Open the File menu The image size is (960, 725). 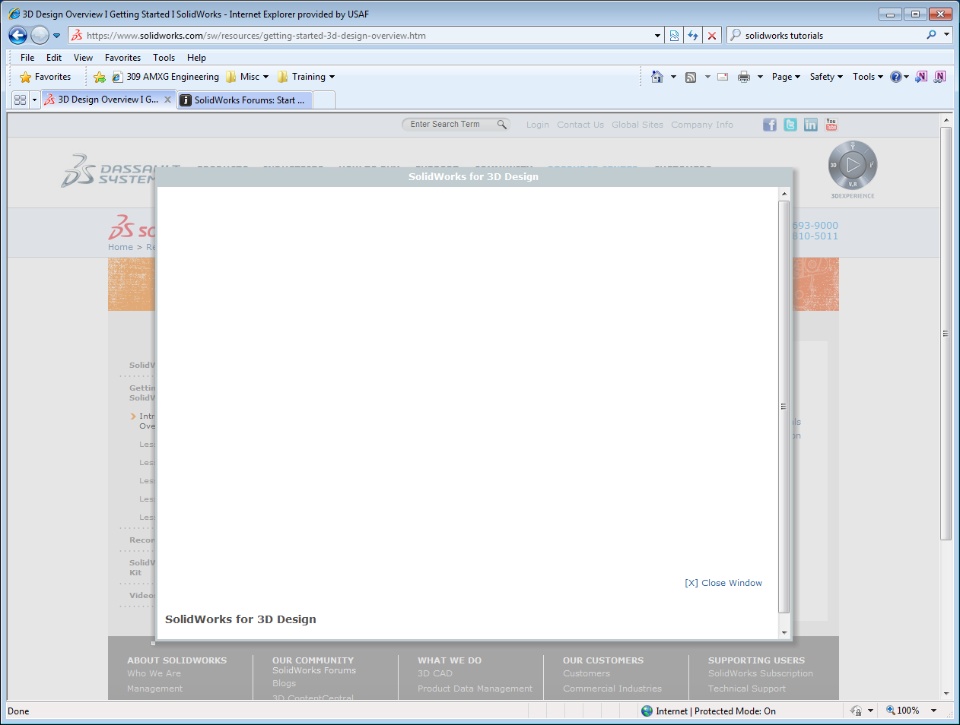click(x=27, y=58)
